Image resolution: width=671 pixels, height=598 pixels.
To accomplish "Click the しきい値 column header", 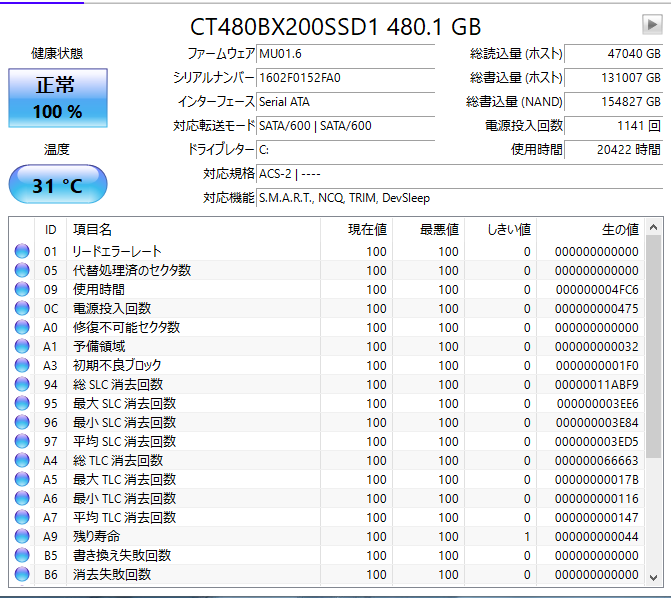I will (x=500, y=229).
